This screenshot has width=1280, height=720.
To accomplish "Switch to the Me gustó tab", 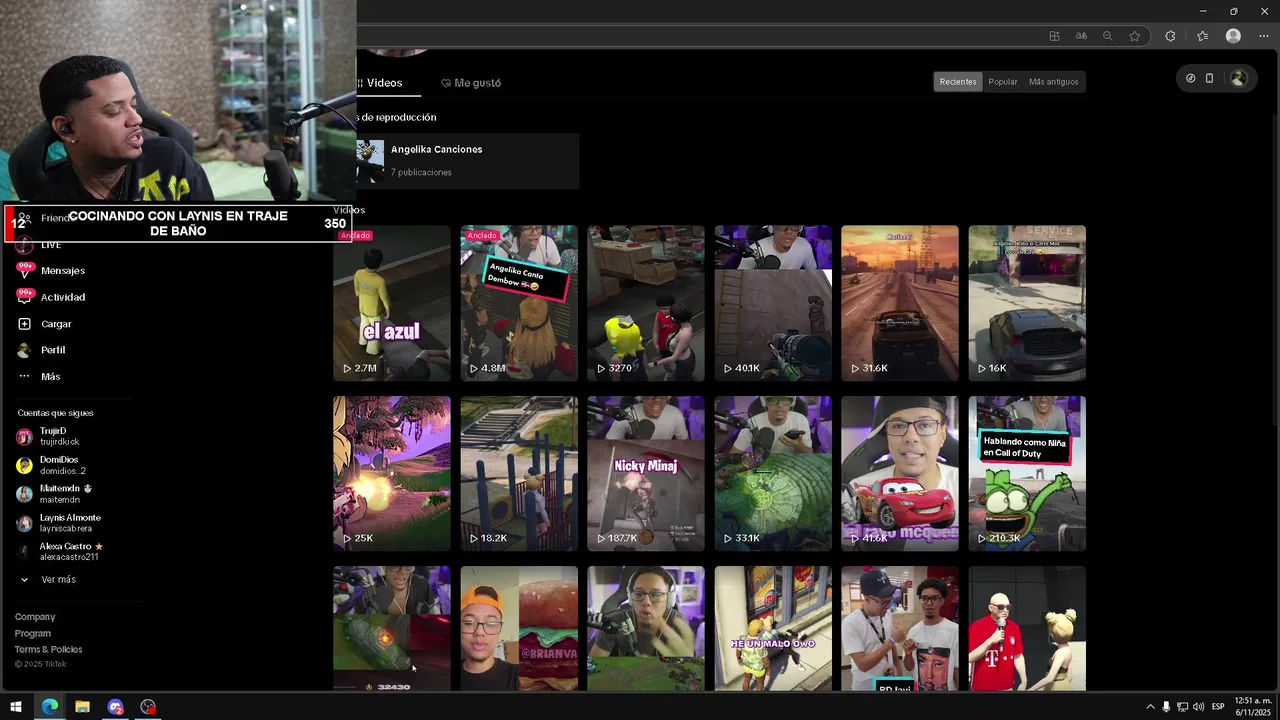I will pyautogui.click(x=471, y=83).
